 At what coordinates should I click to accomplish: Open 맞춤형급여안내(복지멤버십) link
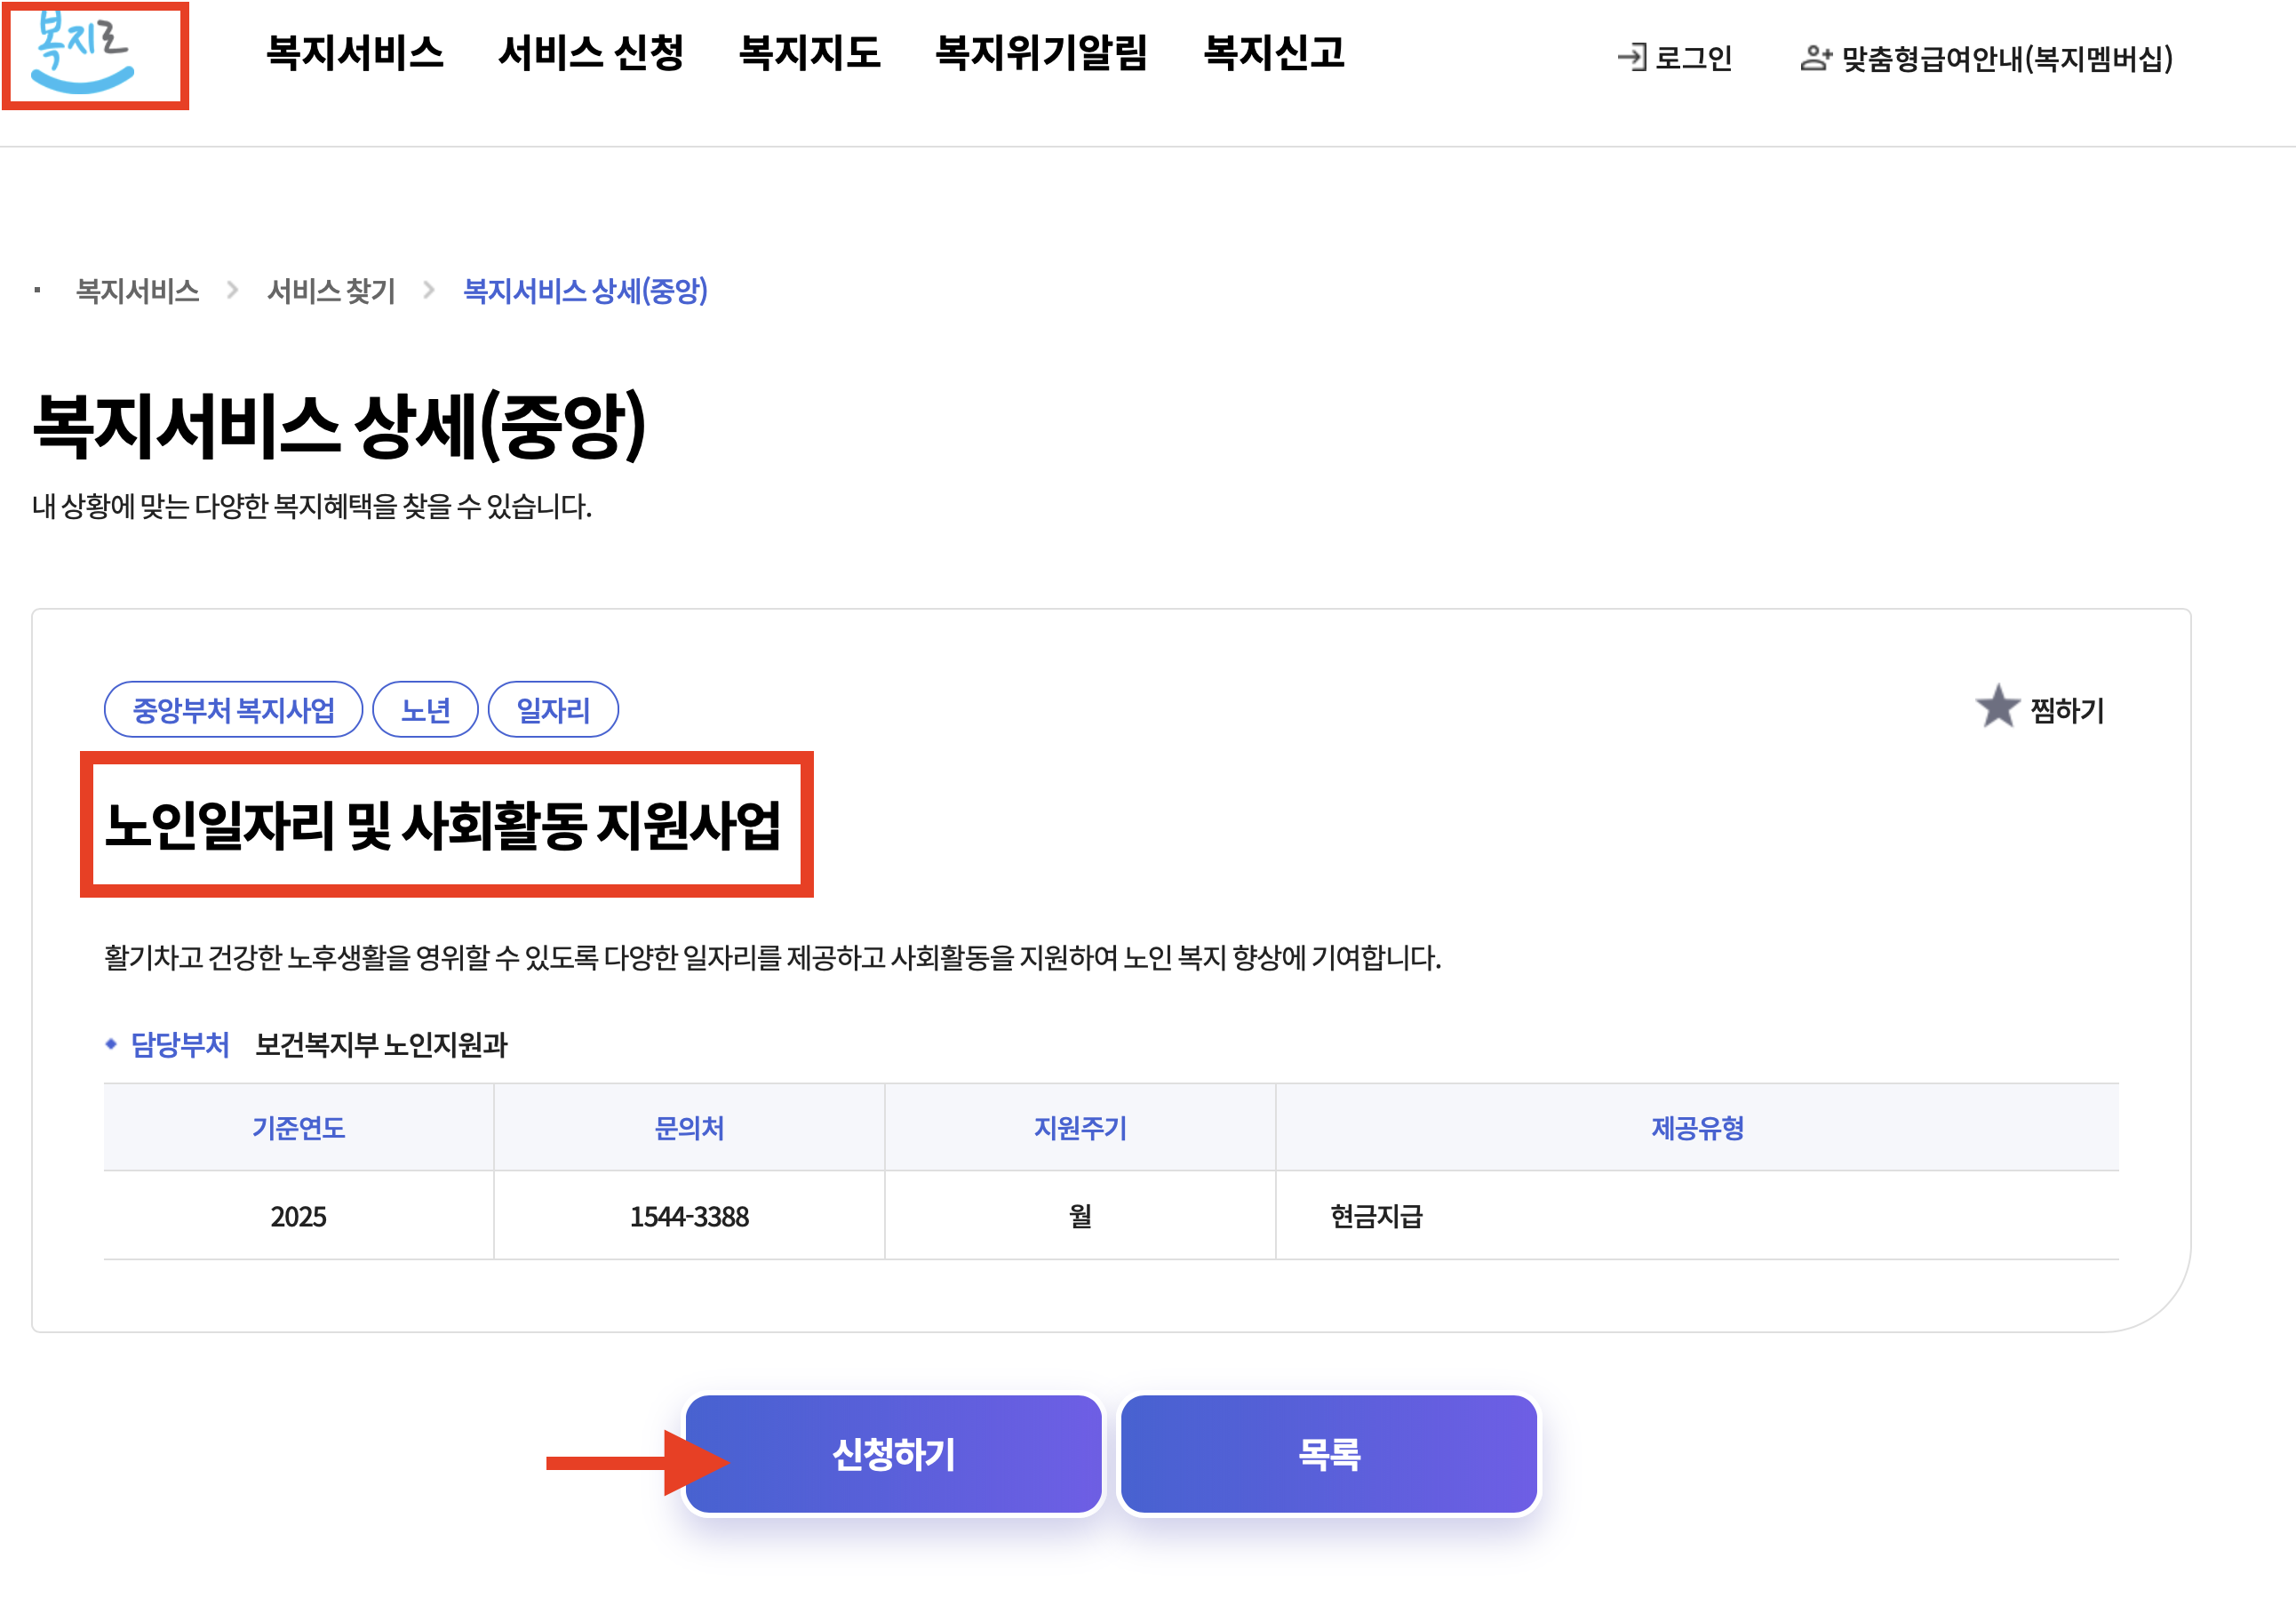(x=2006, y=59)
